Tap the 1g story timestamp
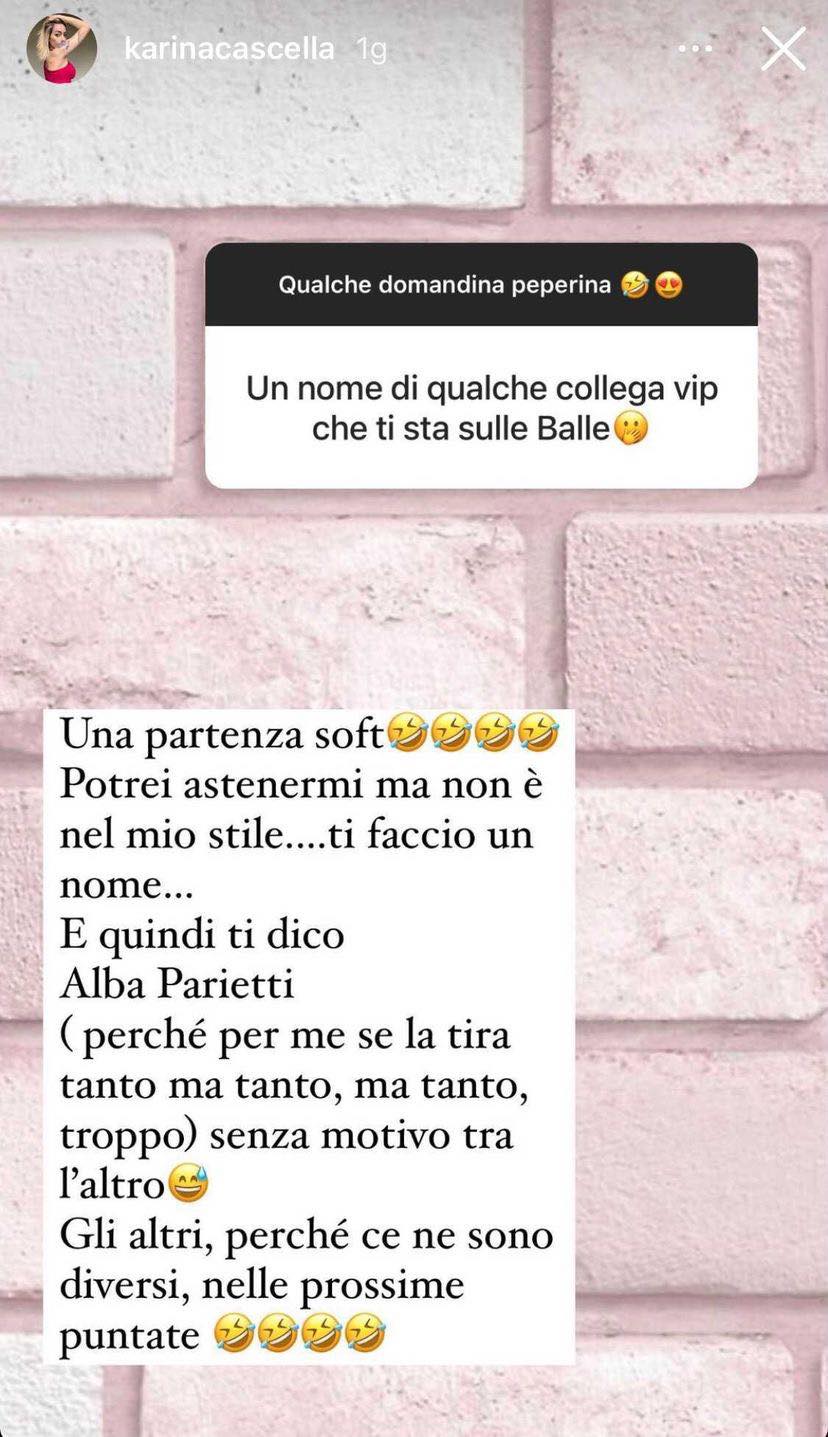828x1437 pixels. tap(372, 49)
